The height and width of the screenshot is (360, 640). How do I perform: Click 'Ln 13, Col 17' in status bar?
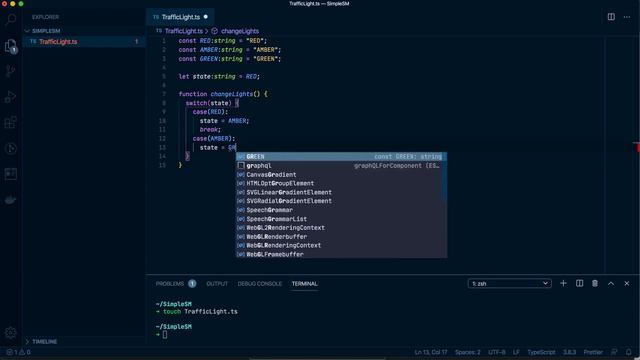[431, 352]
